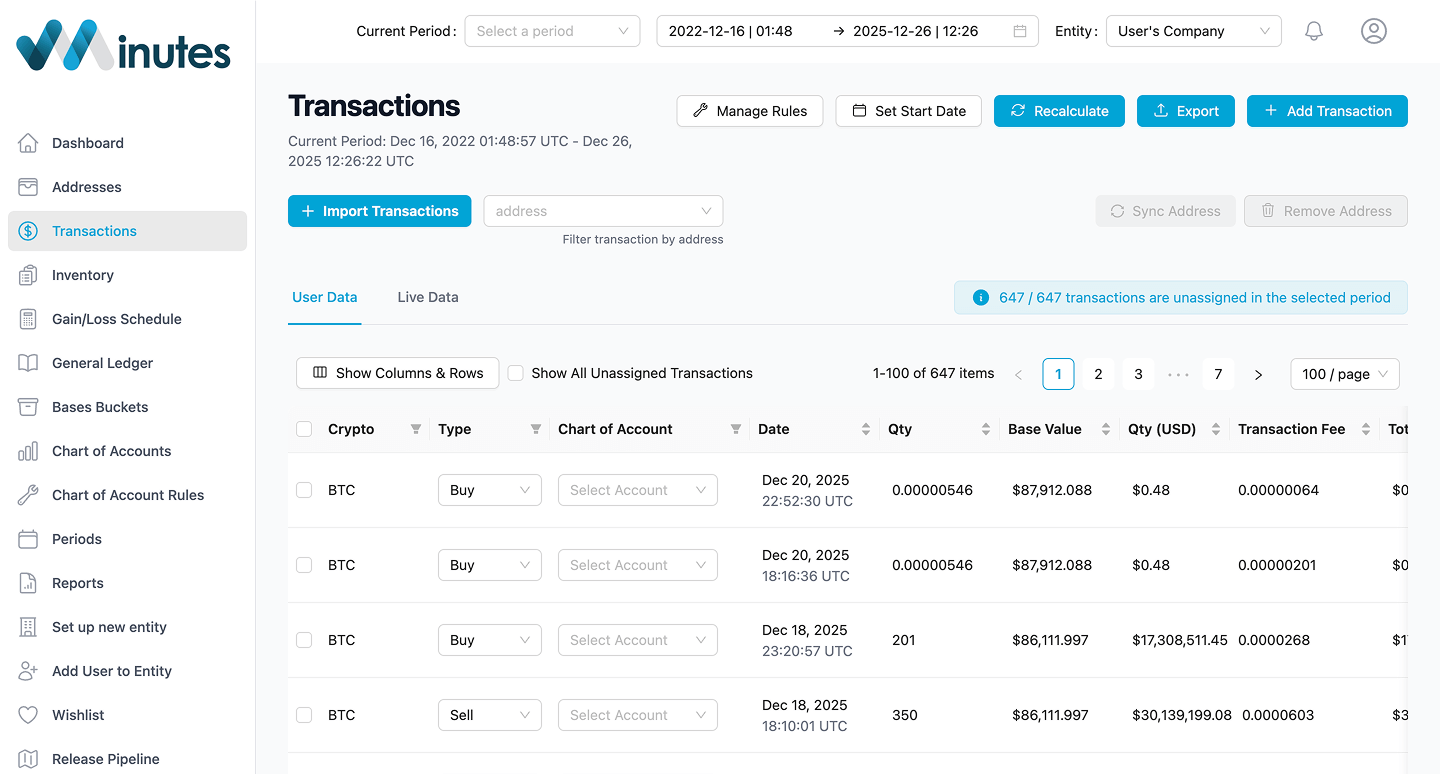The height and width of the screenshot is (774, 1440).
Task: Switch to the Live Data tab
Action: [x=427, y=297]
